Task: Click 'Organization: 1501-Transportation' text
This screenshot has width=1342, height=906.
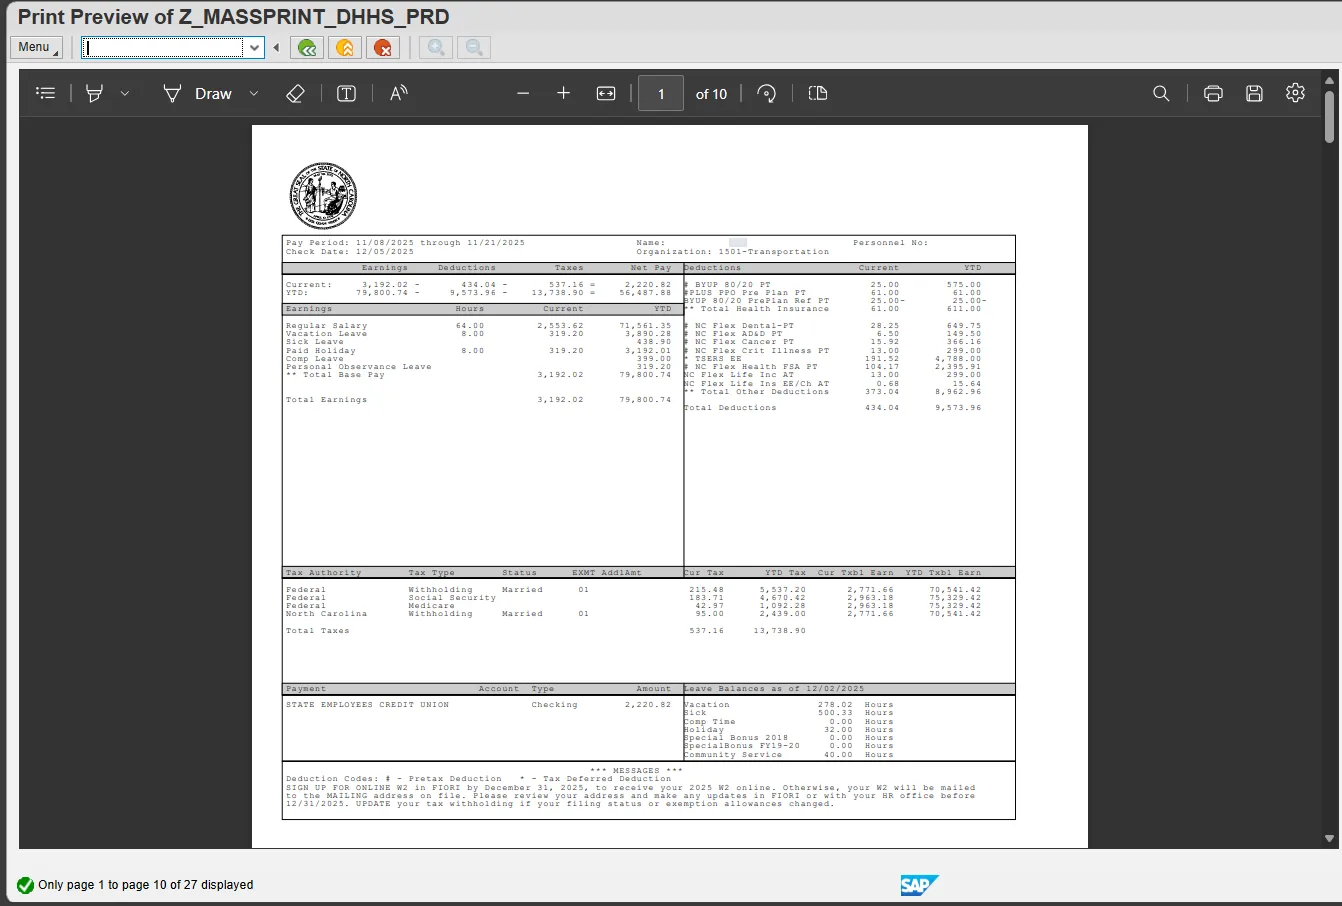Action: pos(732,252)
